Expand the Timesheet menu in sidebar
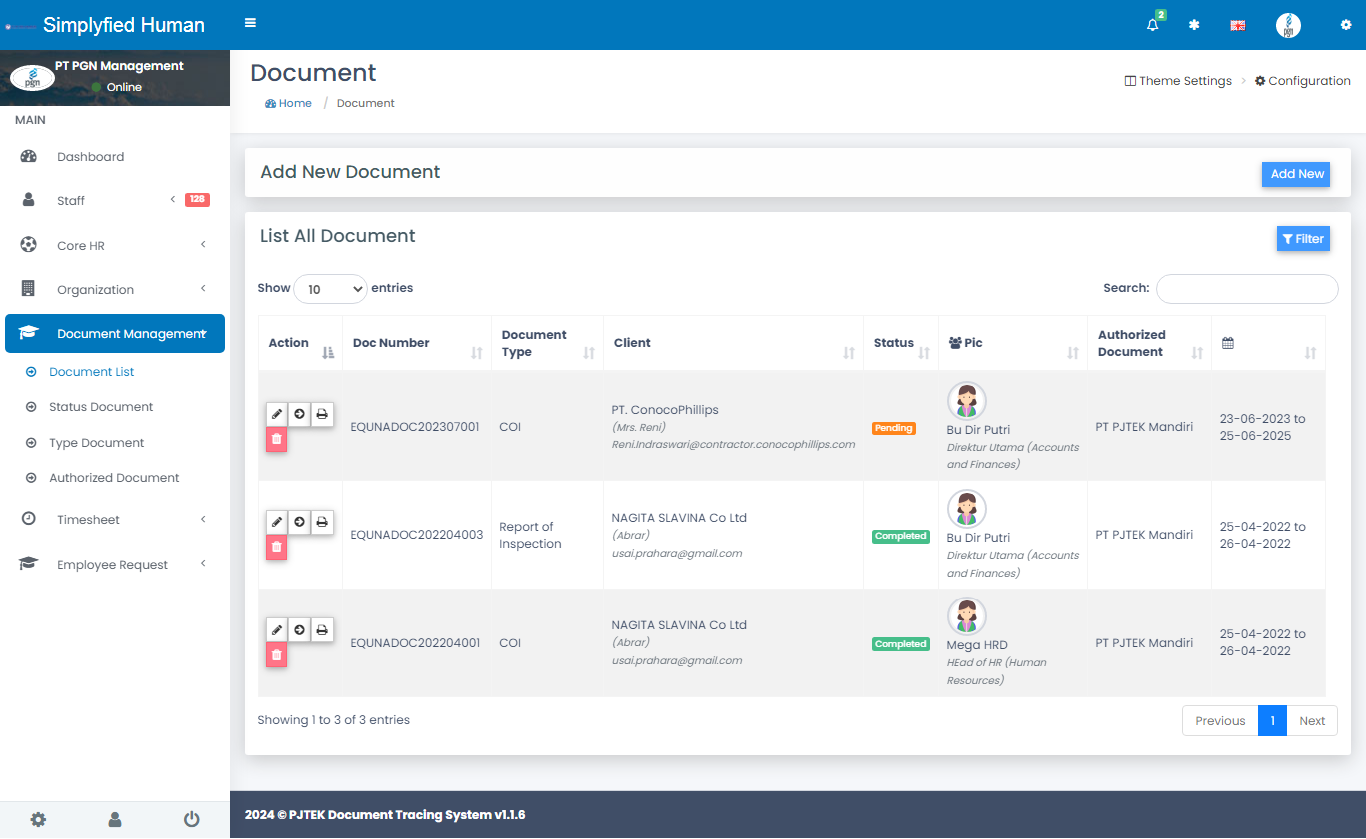Viewport: 1366px width, 839px height. (115, 520)
